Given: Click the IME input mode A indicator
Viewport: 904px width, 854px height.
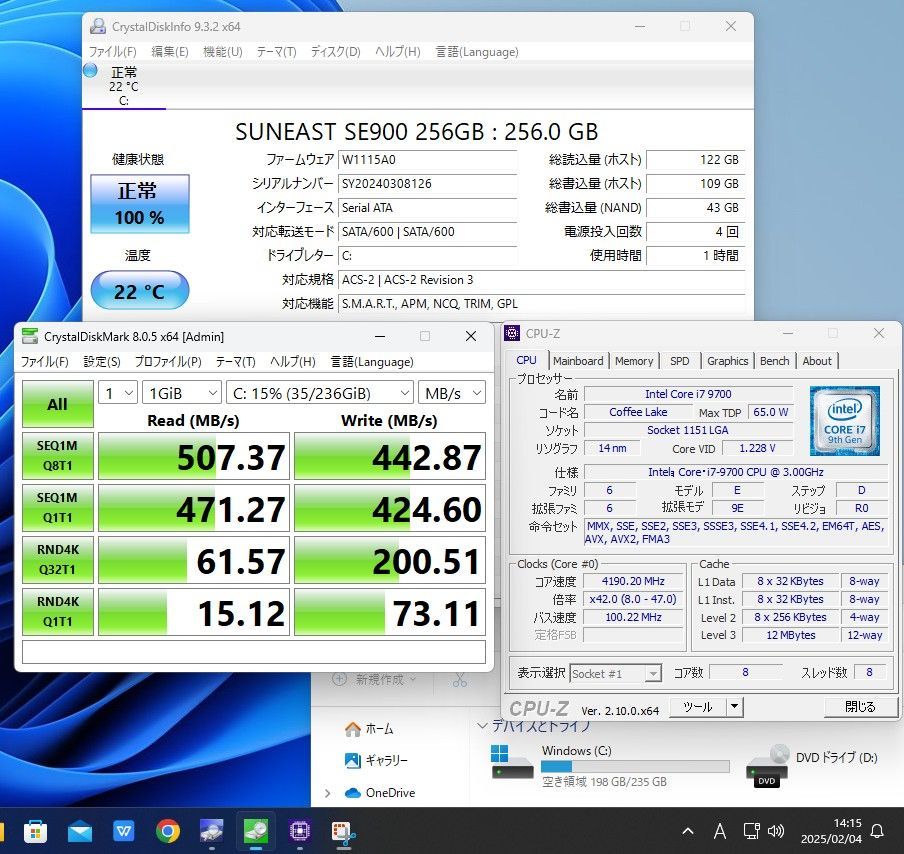Looking at the screenshot, I should (x=720, y=831).
